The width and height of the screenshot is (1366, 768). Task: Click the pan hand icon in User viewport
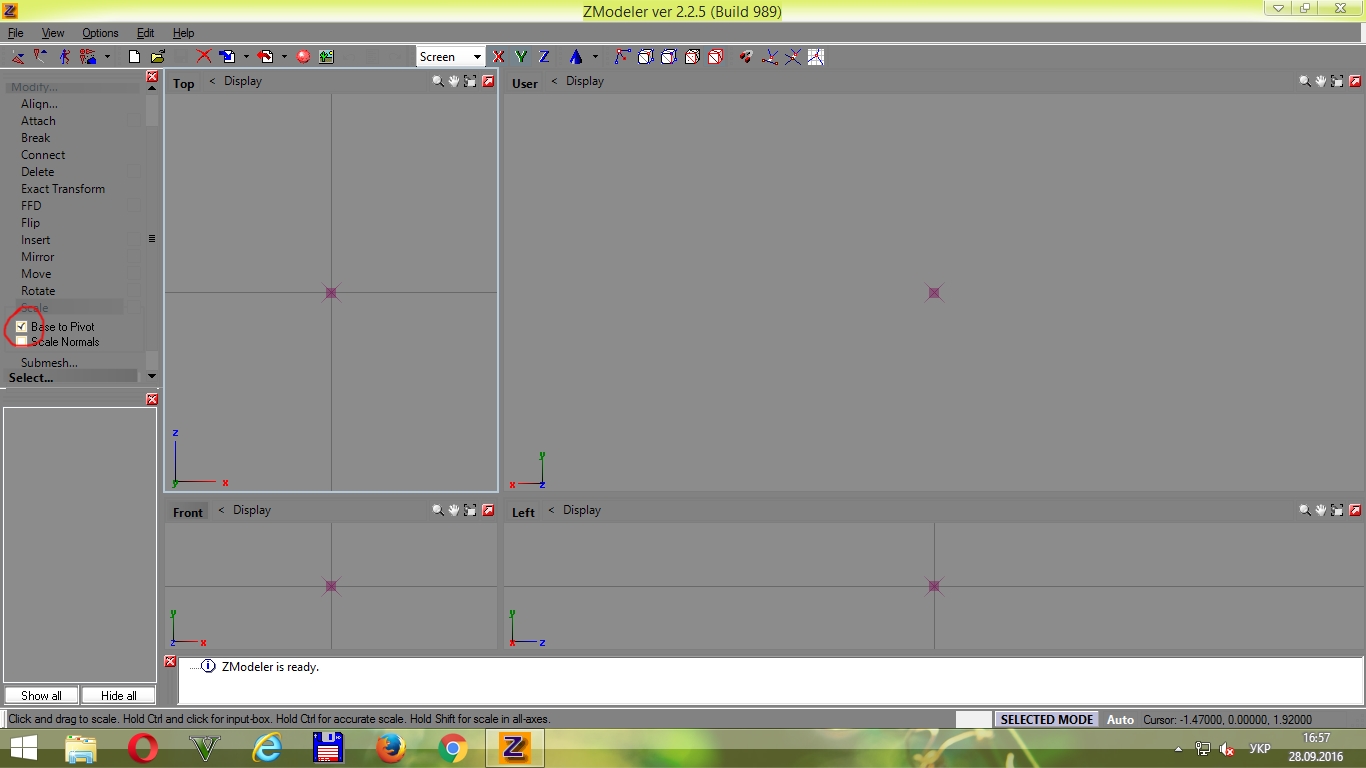pos(1321,81)
